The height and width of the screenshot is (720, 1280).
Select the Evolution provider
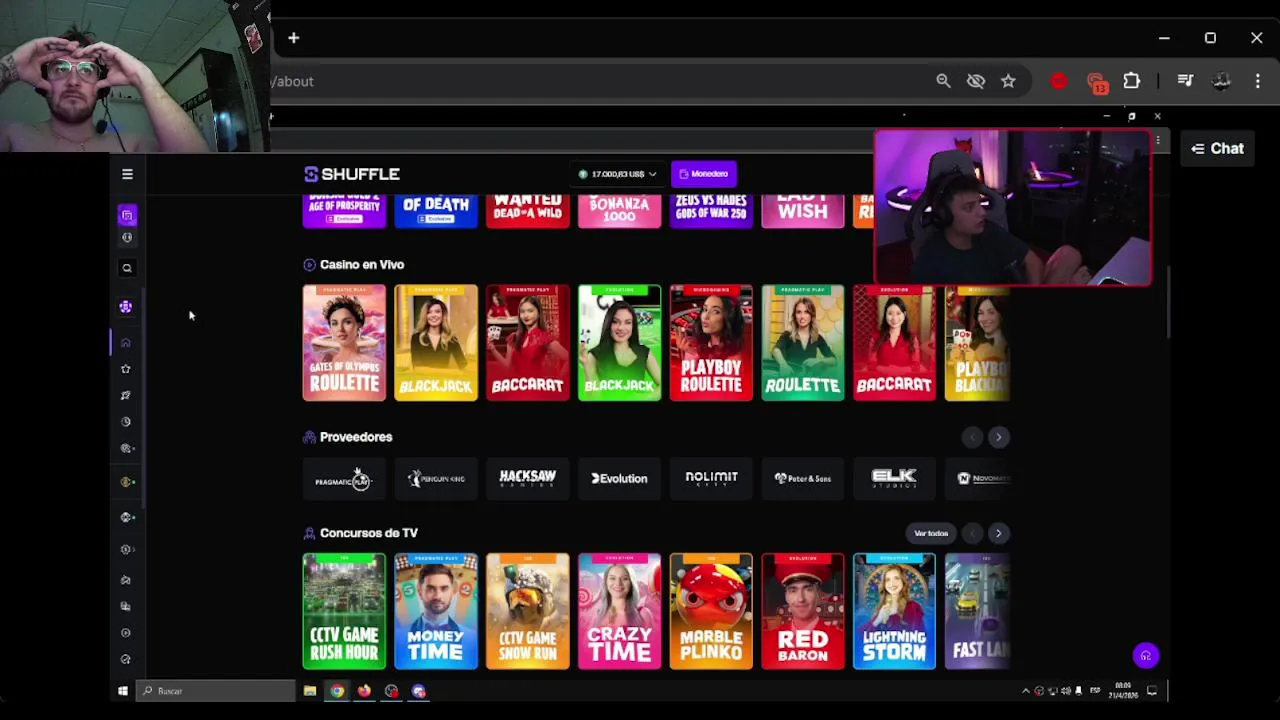point(619,479)
